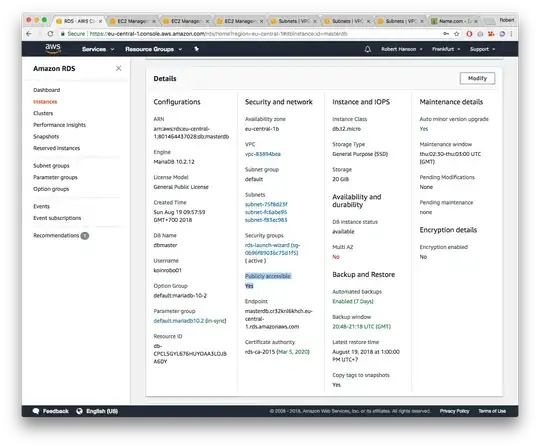540x448 pixels.
Task: Reload the page with the refresh icon
Action: coord(50,34)
